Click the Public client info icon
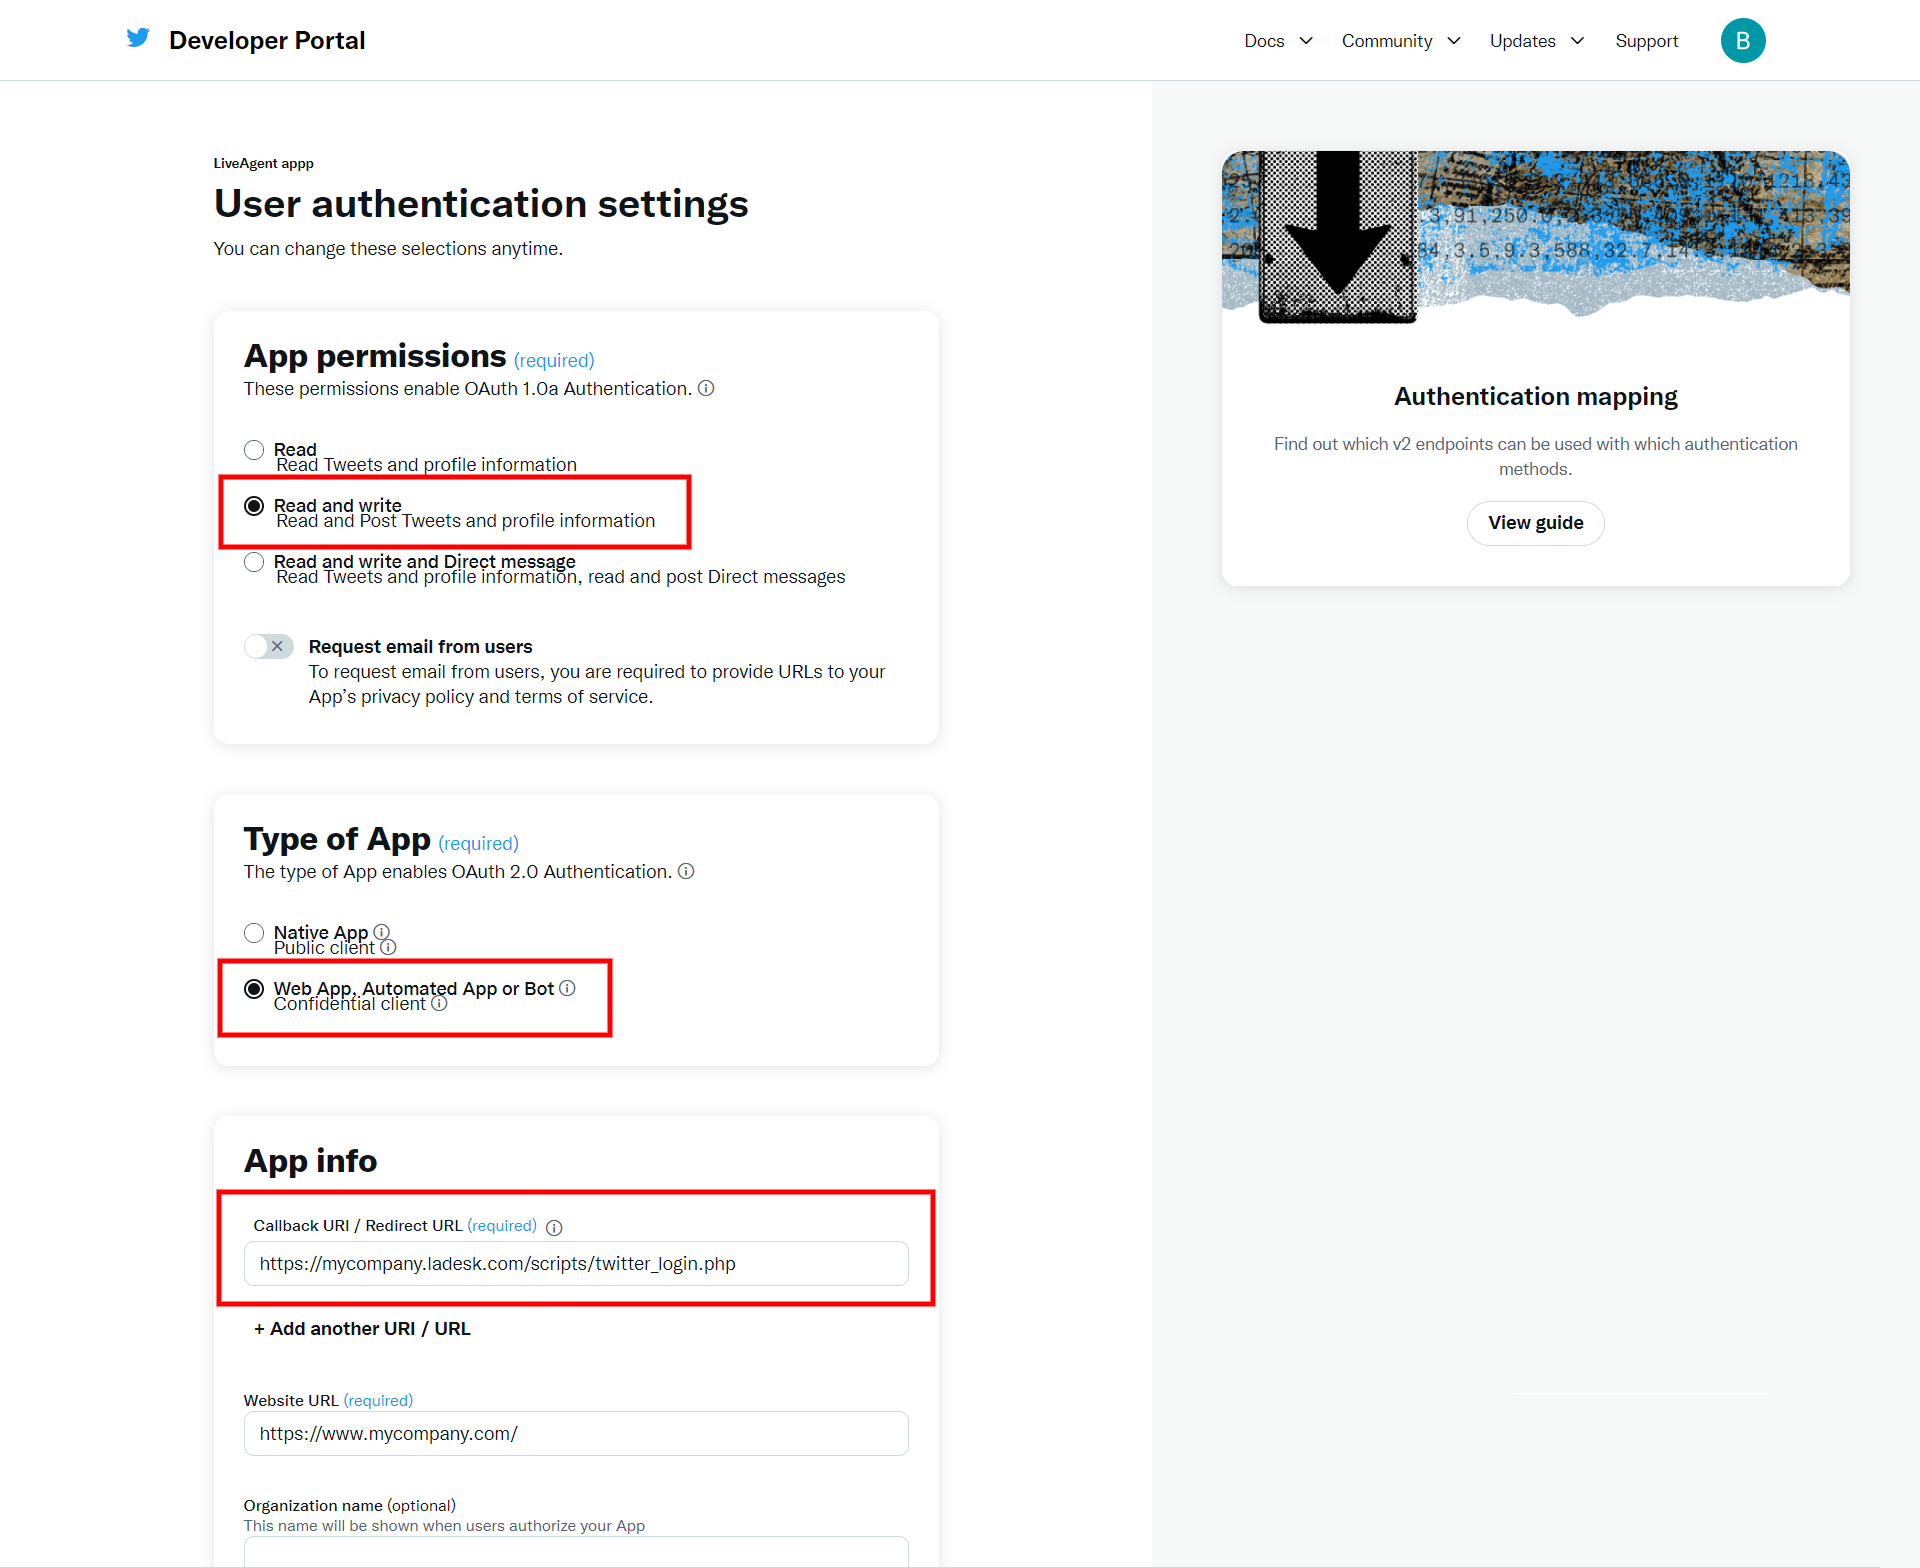 point(388,947)
